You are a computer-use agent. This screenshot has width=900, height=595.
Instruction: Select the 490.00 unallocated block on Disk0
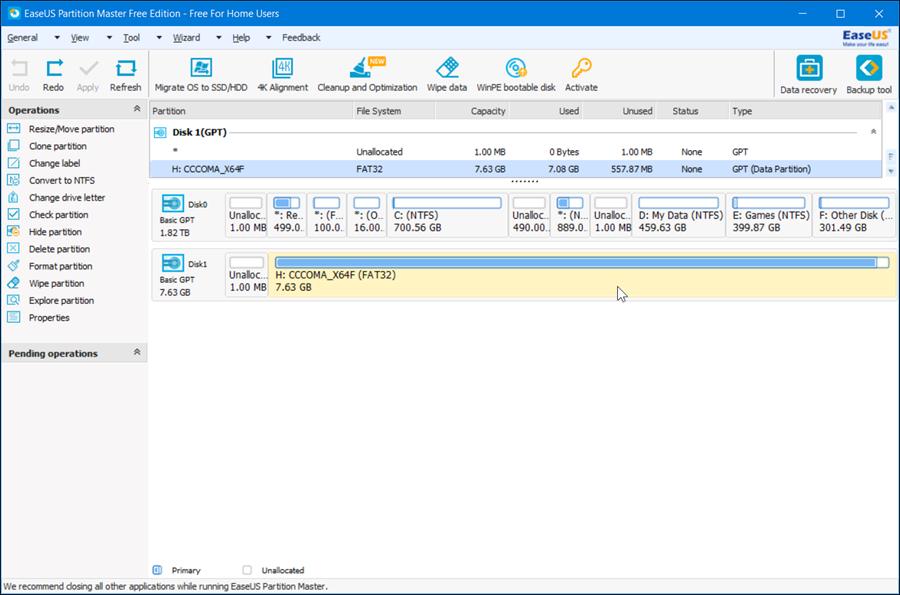point(529,215)
